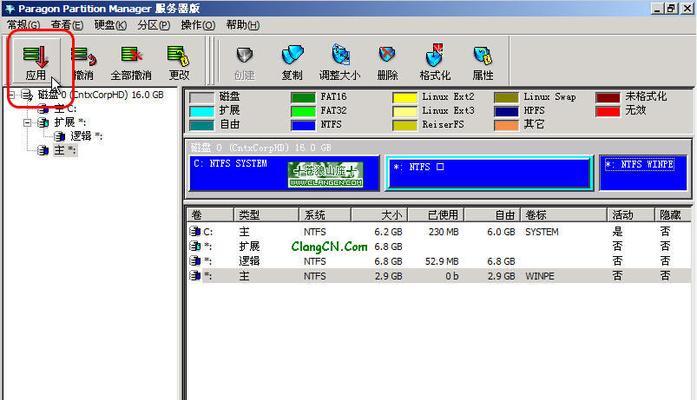Select 磁盘 0 (CntxCorpHD) 16.0 GB in tree
This screenshot has width=697, height=400.
click(x=101, y=95)
